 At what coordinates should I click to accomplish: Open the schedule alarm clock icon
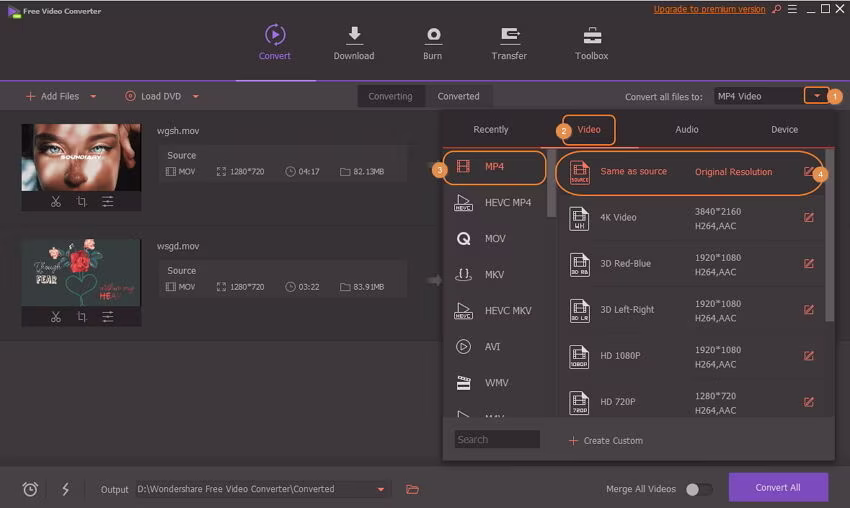[30, 489]
